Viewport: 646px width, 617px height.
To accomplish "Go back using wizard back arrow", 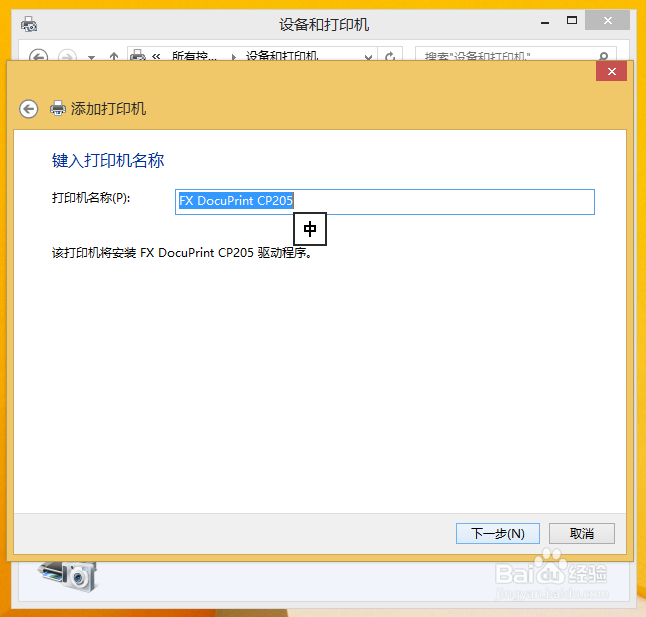I will pyautogui.click(x=28, y=109).
